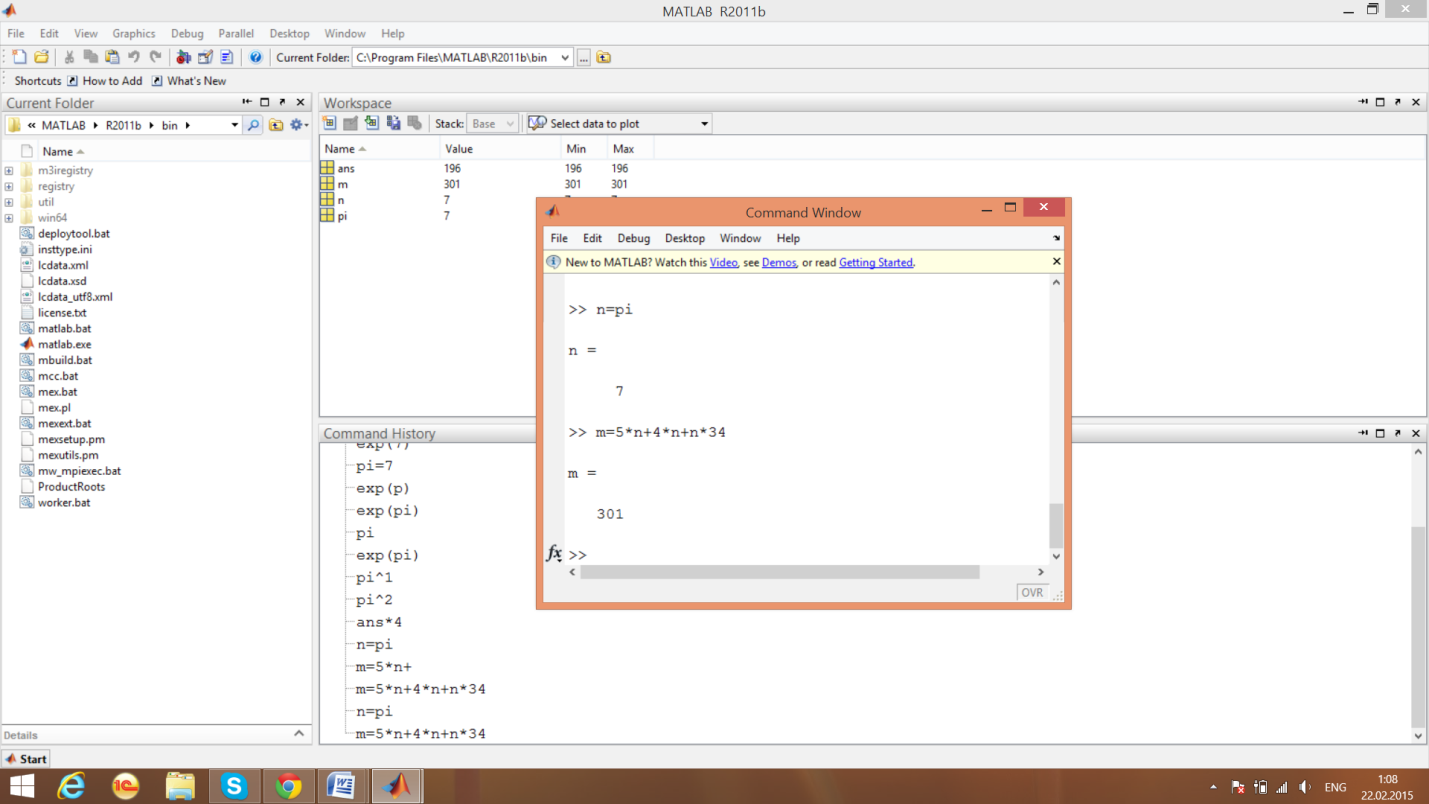Select variable m in the Workspace

pos(342,184)
